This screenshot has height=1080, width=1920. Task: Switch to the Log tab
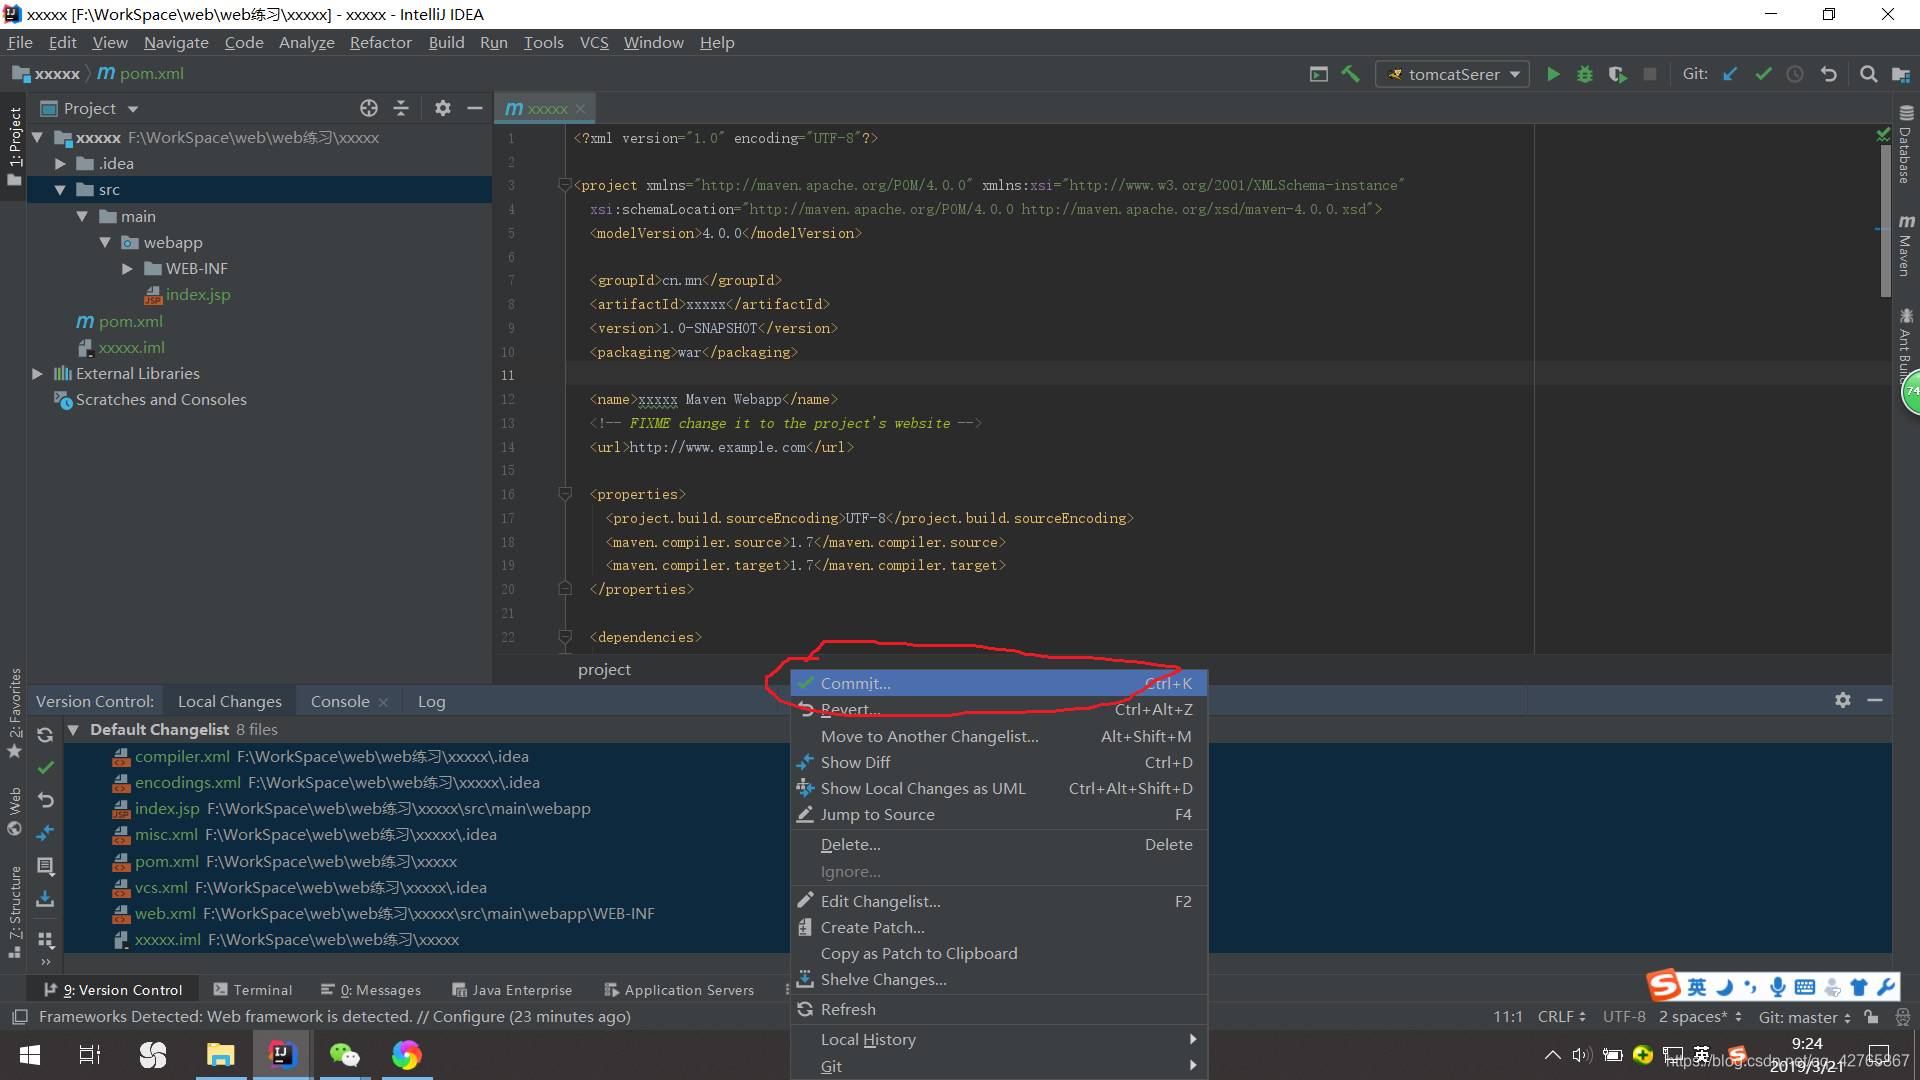[x=431, y=701]
